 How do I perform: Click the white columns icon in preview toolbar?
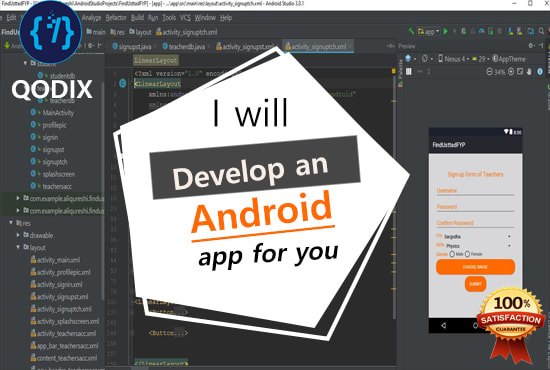(409, 72)
